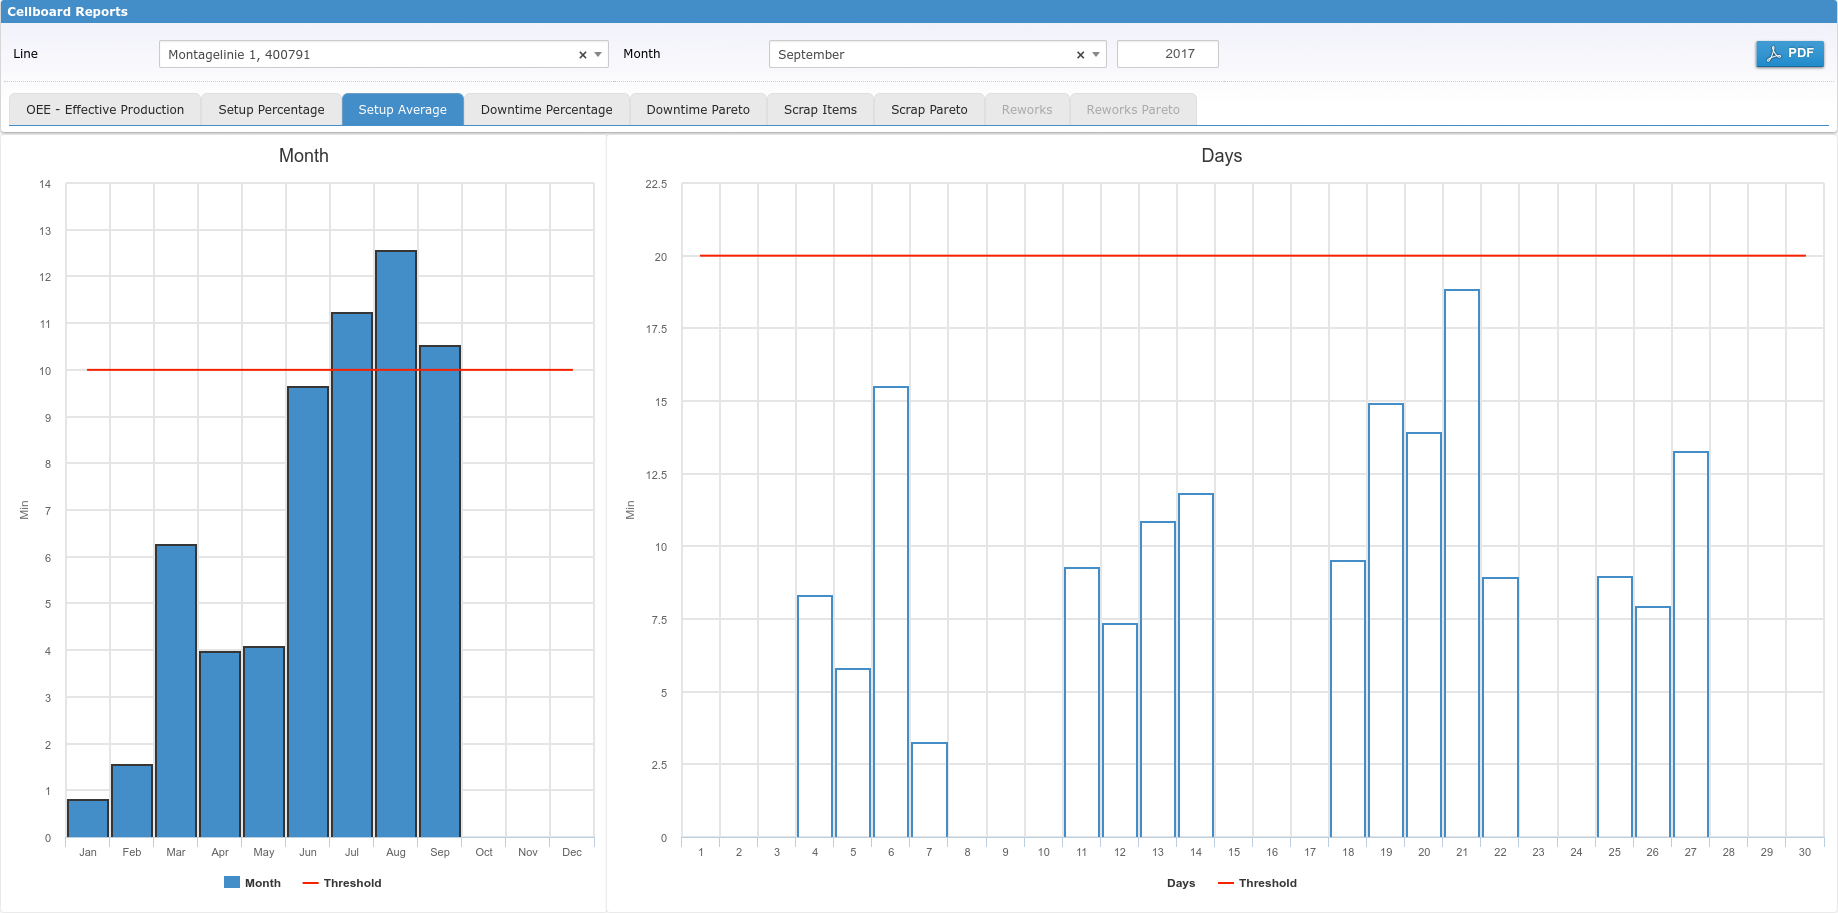1838x913 pixels.
Task: Toggle Month series in left chart legend
Action: 253,883
